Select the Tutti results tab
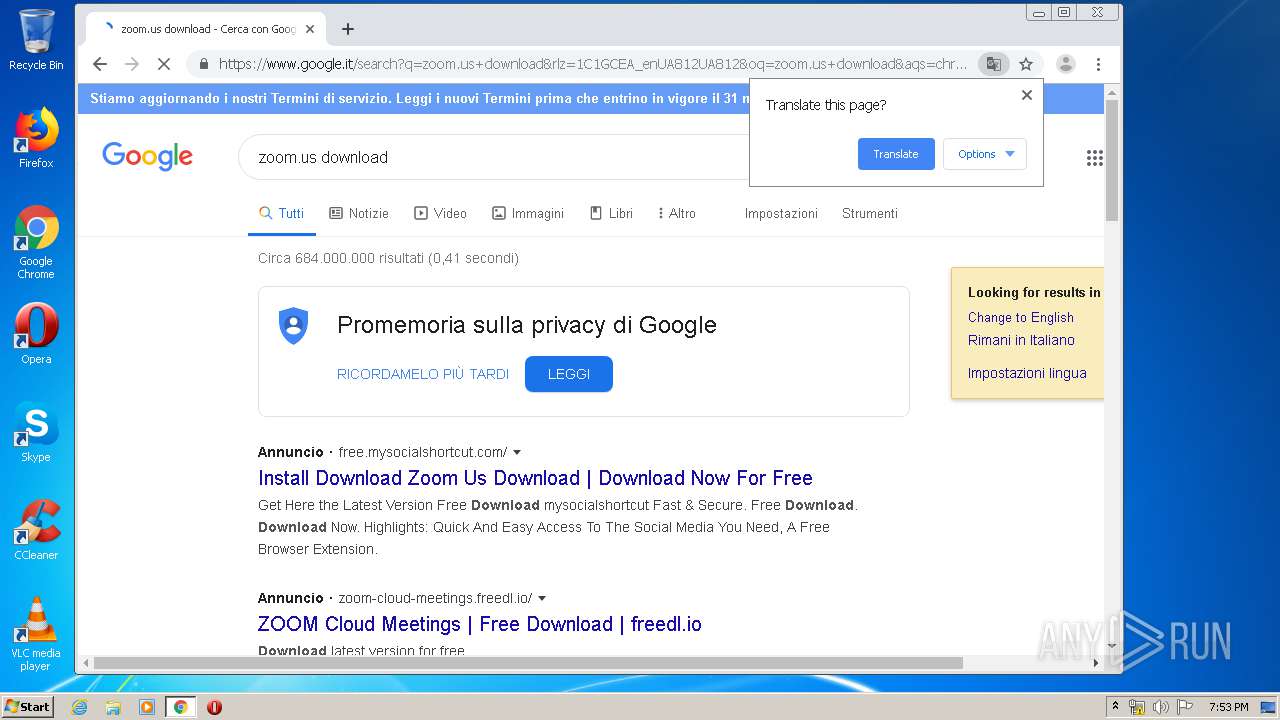This screenshot has width=1280, height=720. click(281, 213)
